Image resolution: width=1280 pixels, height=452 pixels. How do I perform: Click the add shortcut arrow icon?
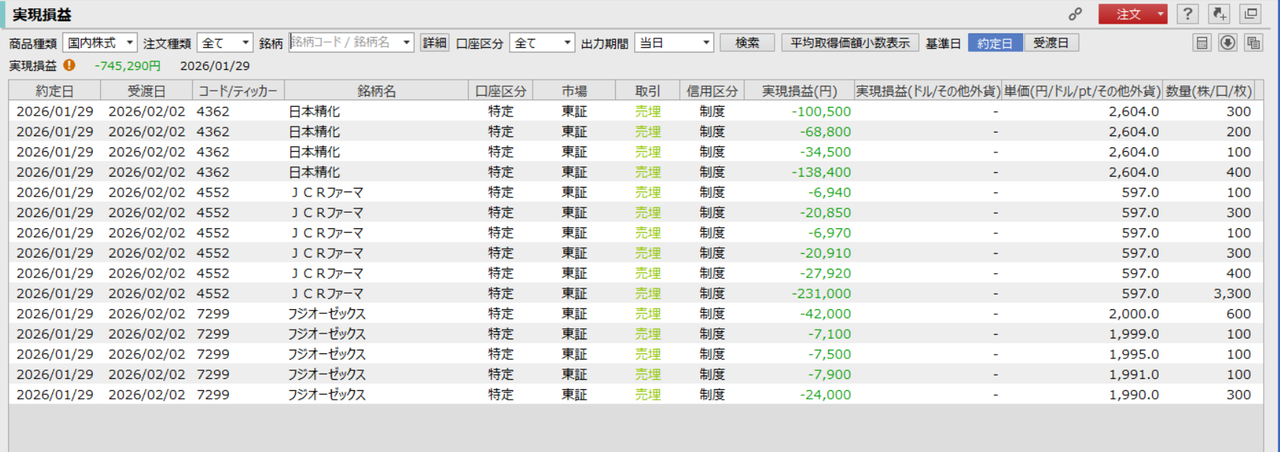[1218, 14]
